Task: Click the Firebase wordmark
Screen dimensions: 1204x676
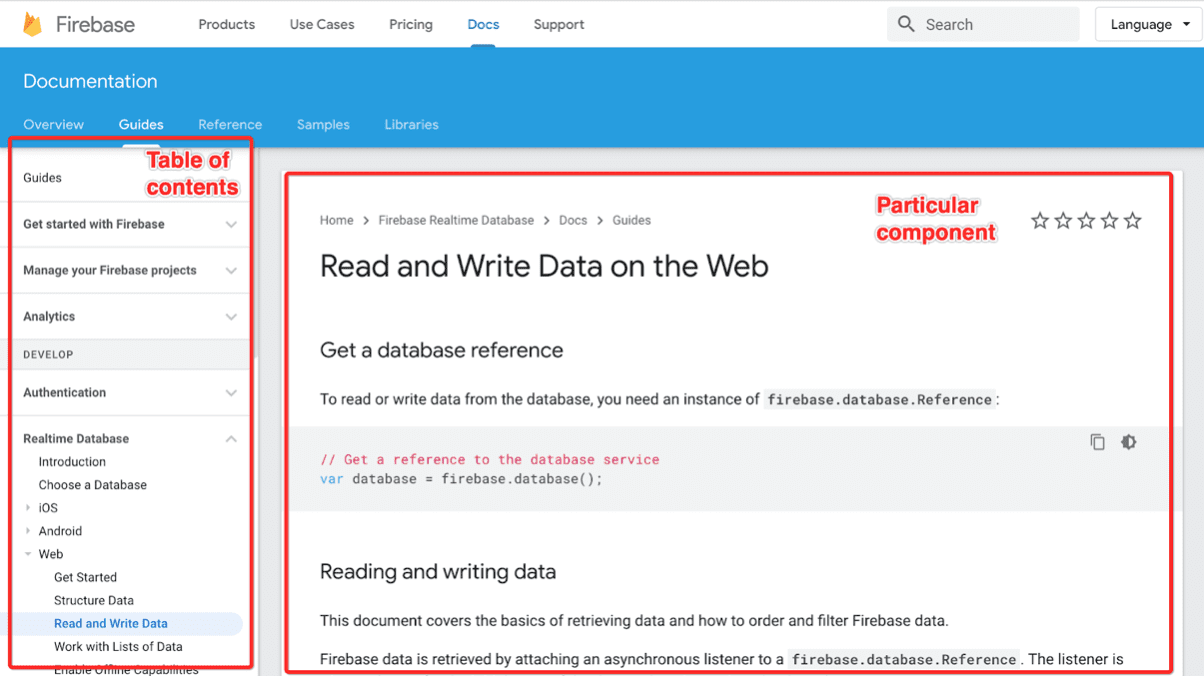Action: 95,24
